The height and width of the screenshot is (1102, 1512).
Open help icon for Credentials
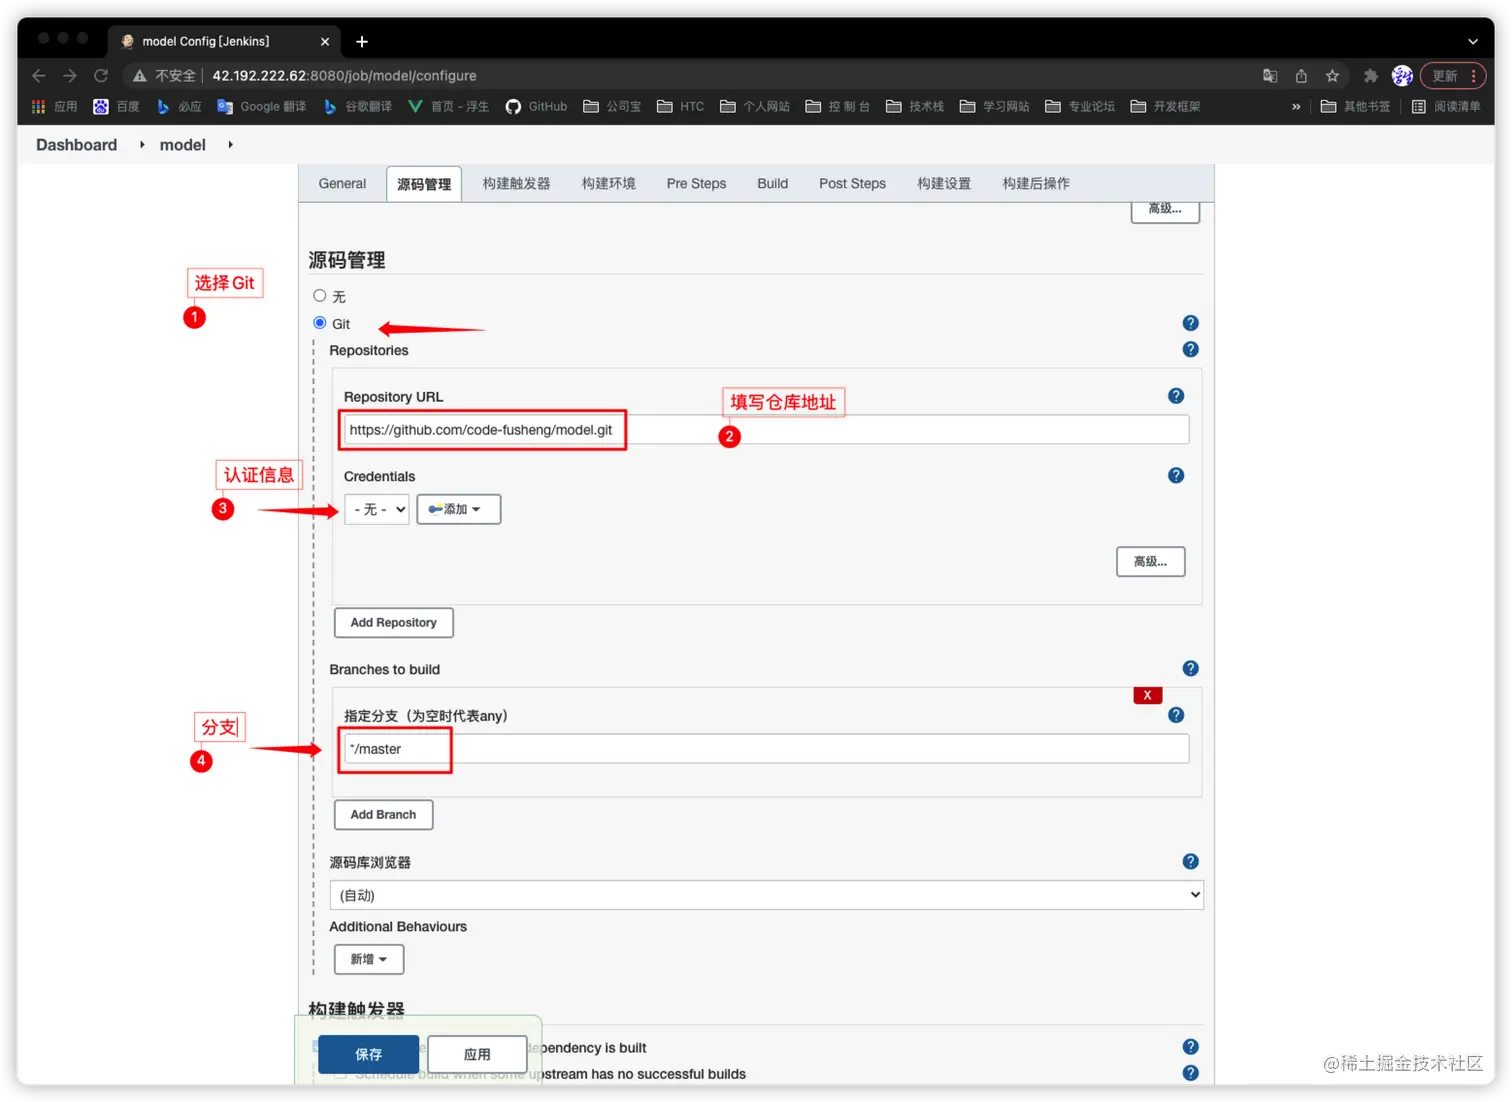(1176, 475)
